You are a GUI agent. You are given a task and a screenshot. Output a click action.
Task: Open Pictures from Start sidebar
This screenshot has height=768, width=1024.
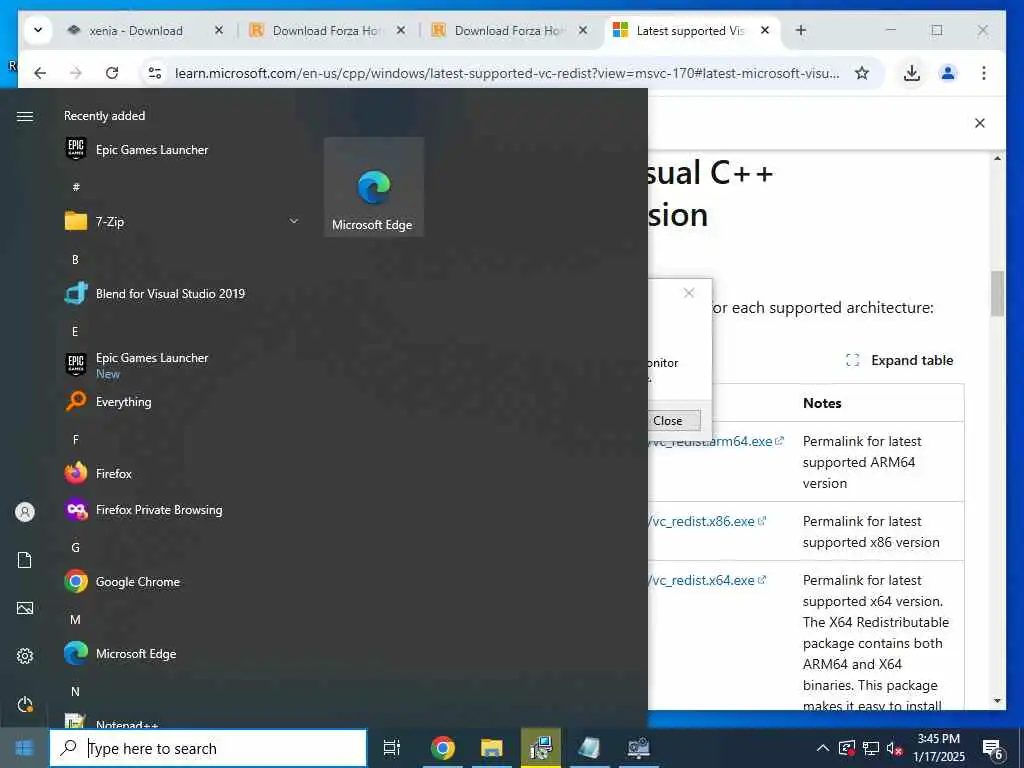(25, 608)
